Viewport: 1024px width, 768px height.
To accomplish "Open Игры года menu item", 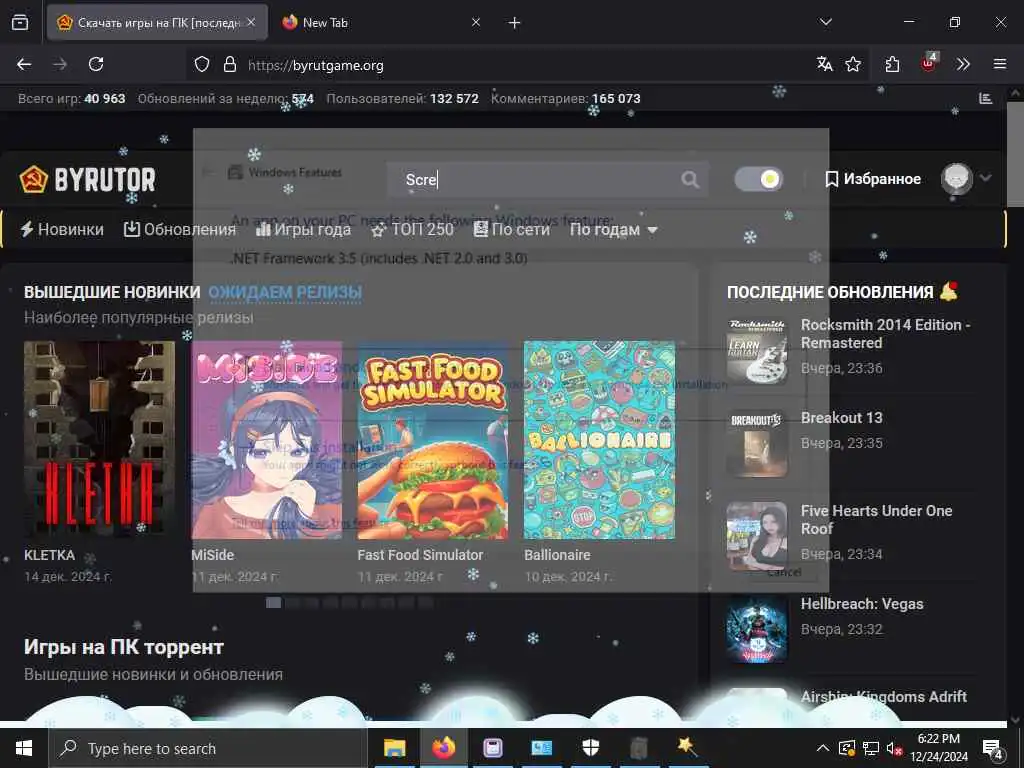I will 304,229.
